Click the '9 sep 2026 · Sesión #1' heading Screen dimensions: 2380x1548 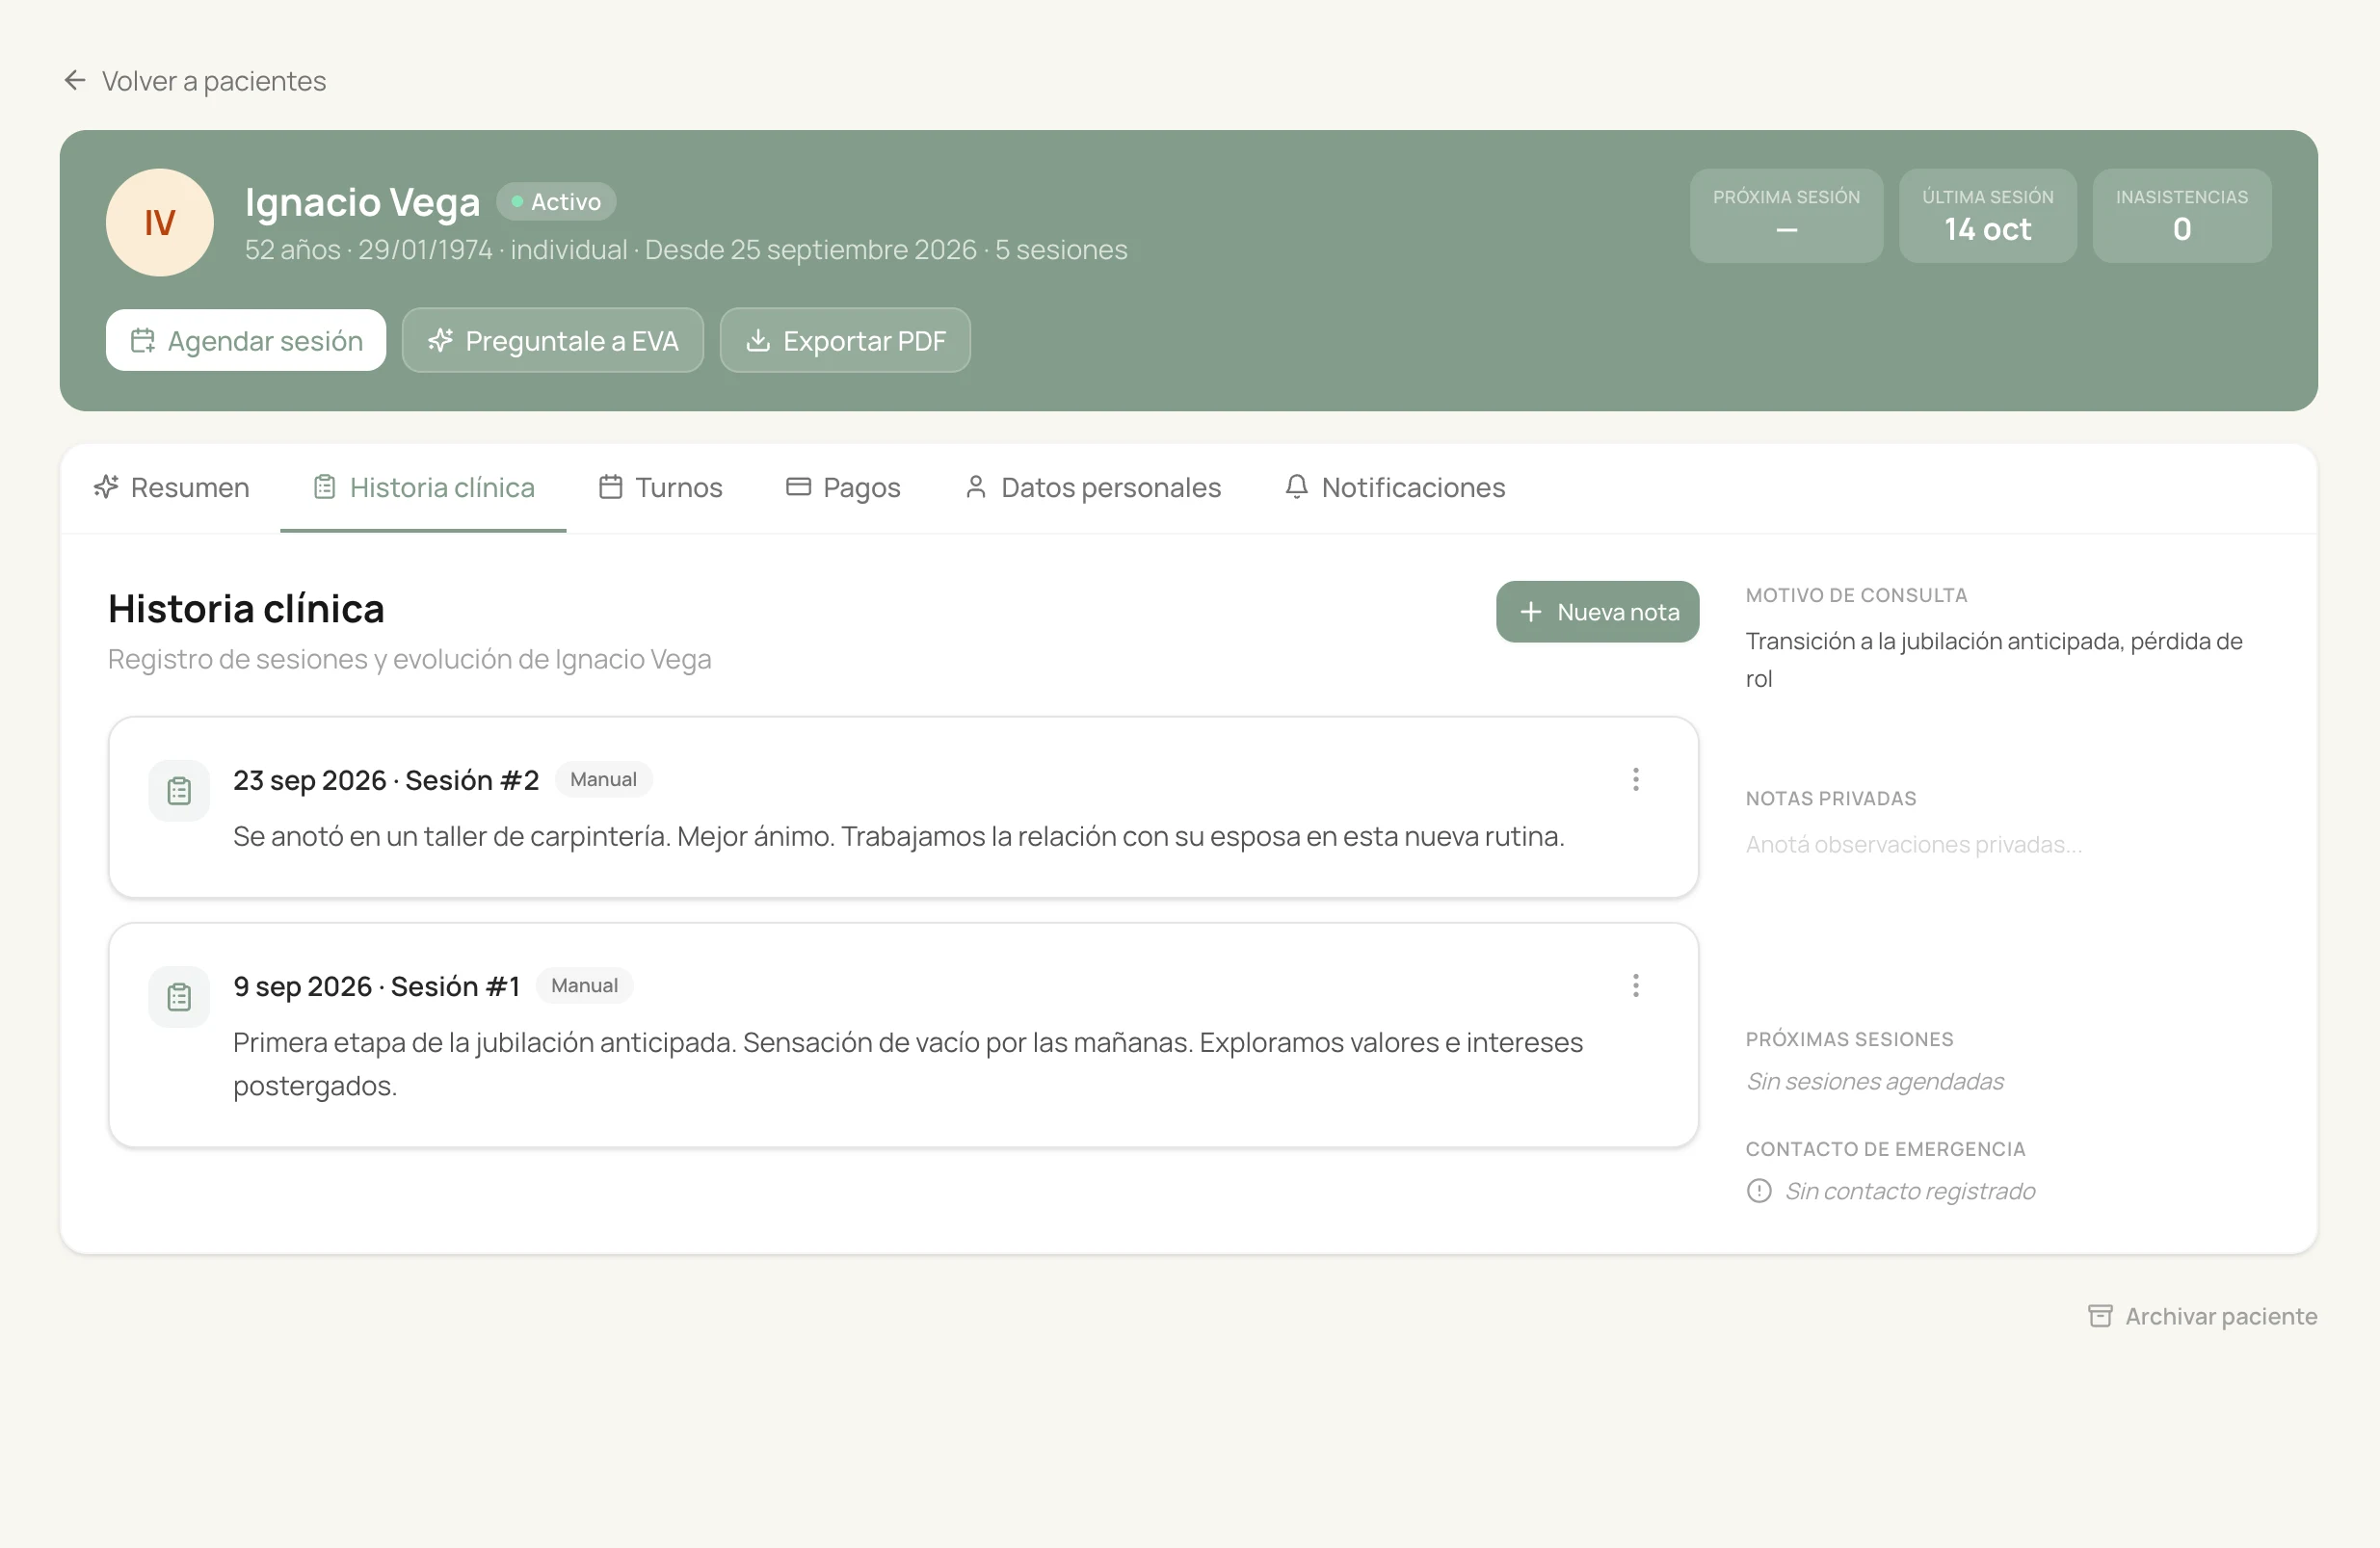point(377,986)
